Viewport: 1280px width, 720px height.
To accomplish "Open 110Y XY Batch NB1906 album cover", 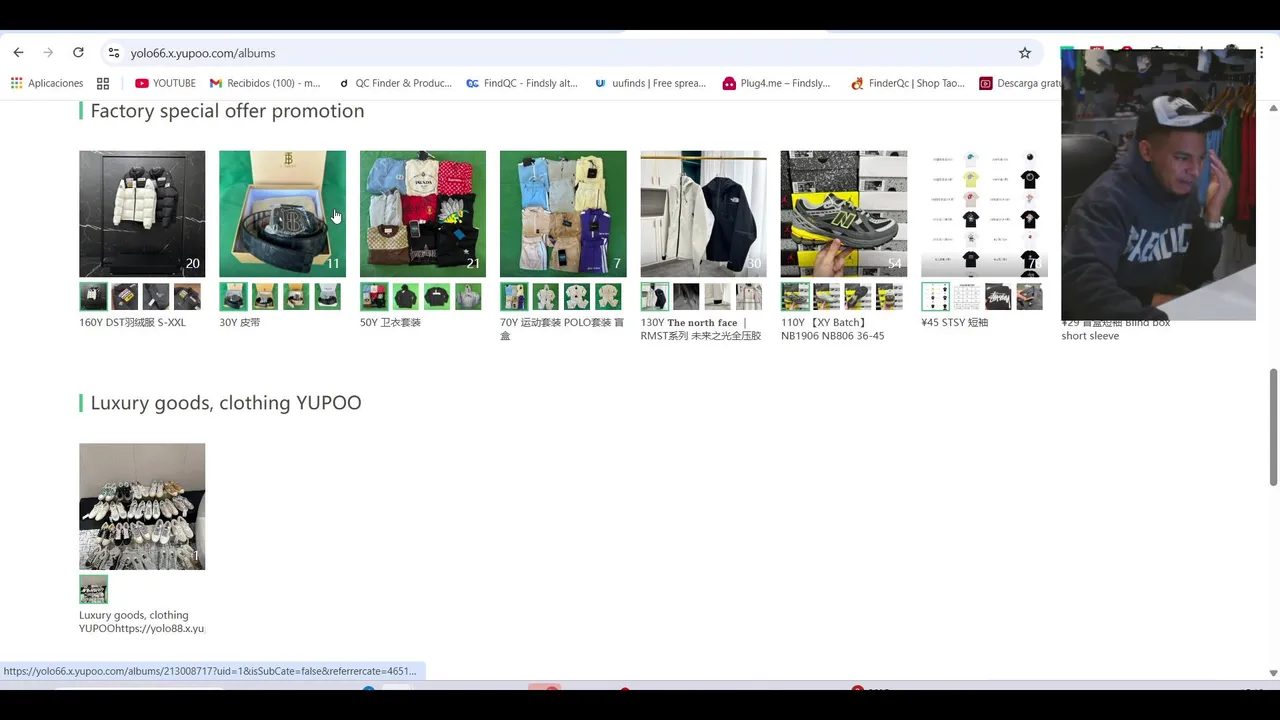I will tap(844, 214).
